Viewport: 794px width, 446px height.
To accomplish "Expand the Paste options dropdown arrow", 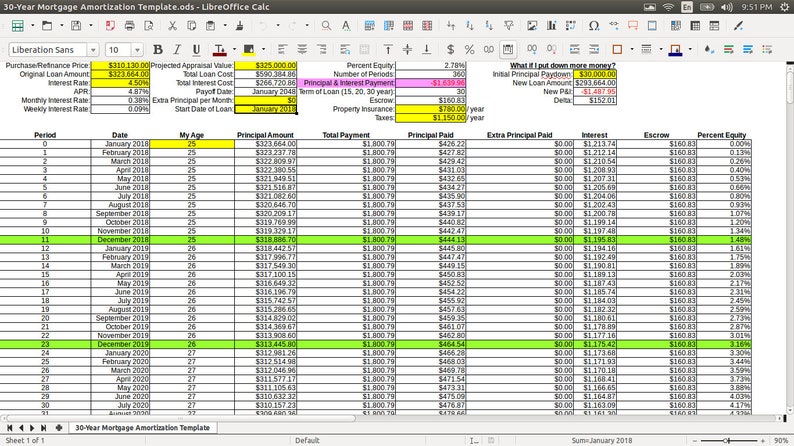I will tap(225, 26).
